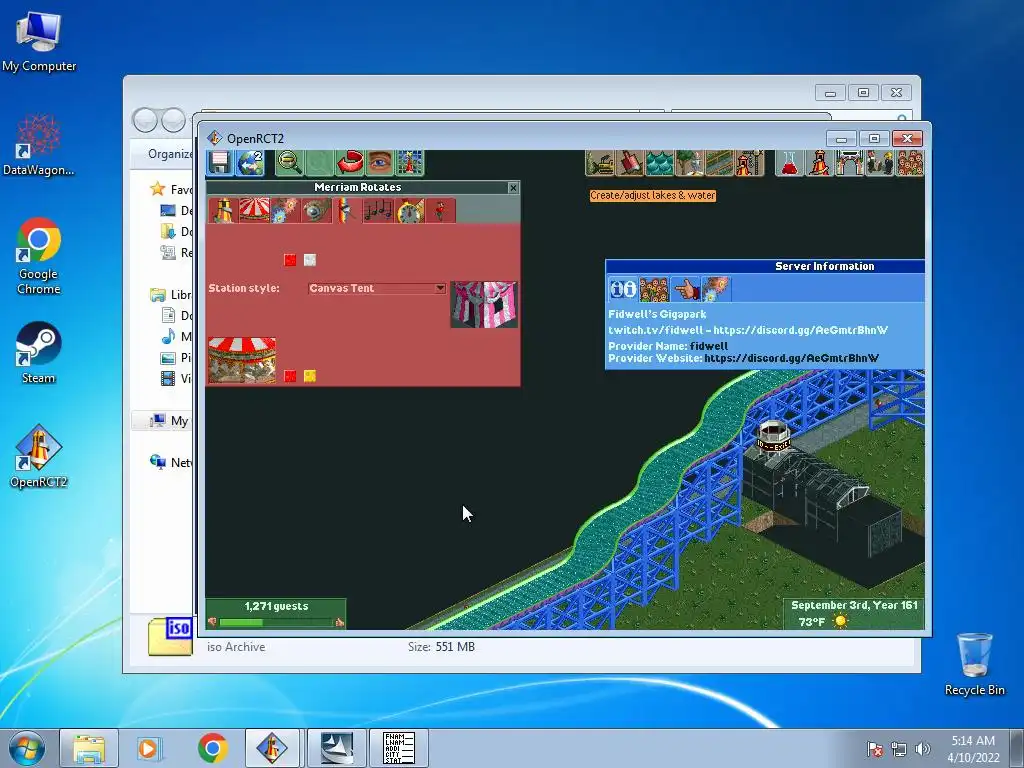Switch to ride main view tab
This screenshot has height=768, width=1024.
point(223,210)
